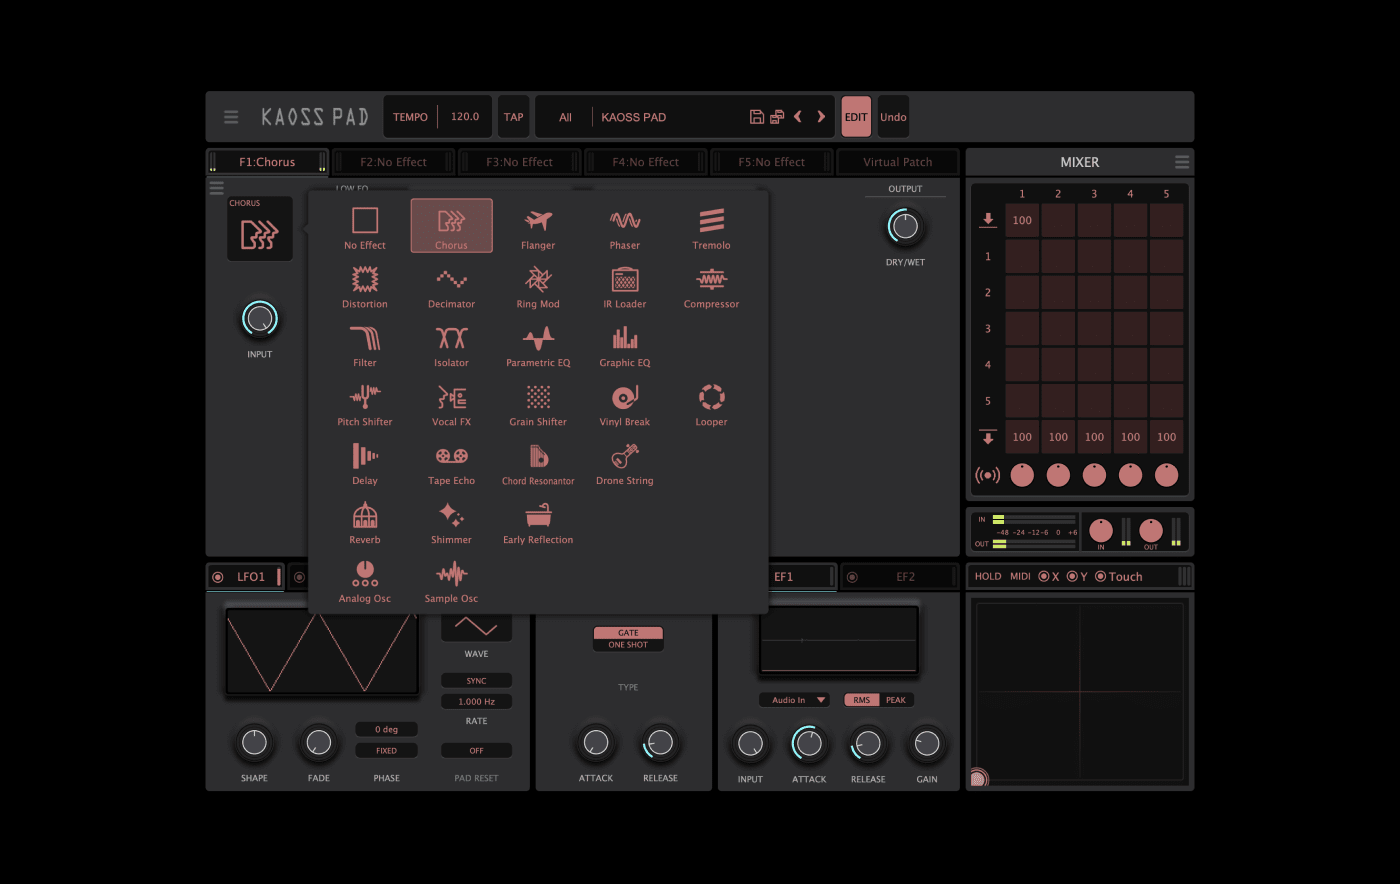The width and height of the screenshot is (1400, 884).
Task: Choose the Vocal FX effect
Action: tap(451, 403)
